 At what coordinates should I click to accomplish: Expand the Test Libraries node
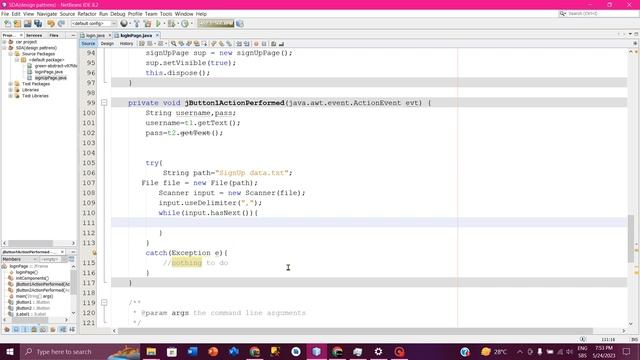tap(11, 96)
